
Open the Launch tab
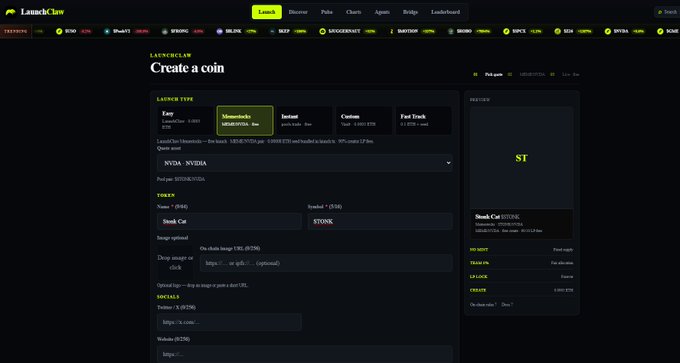coord(267,12)
